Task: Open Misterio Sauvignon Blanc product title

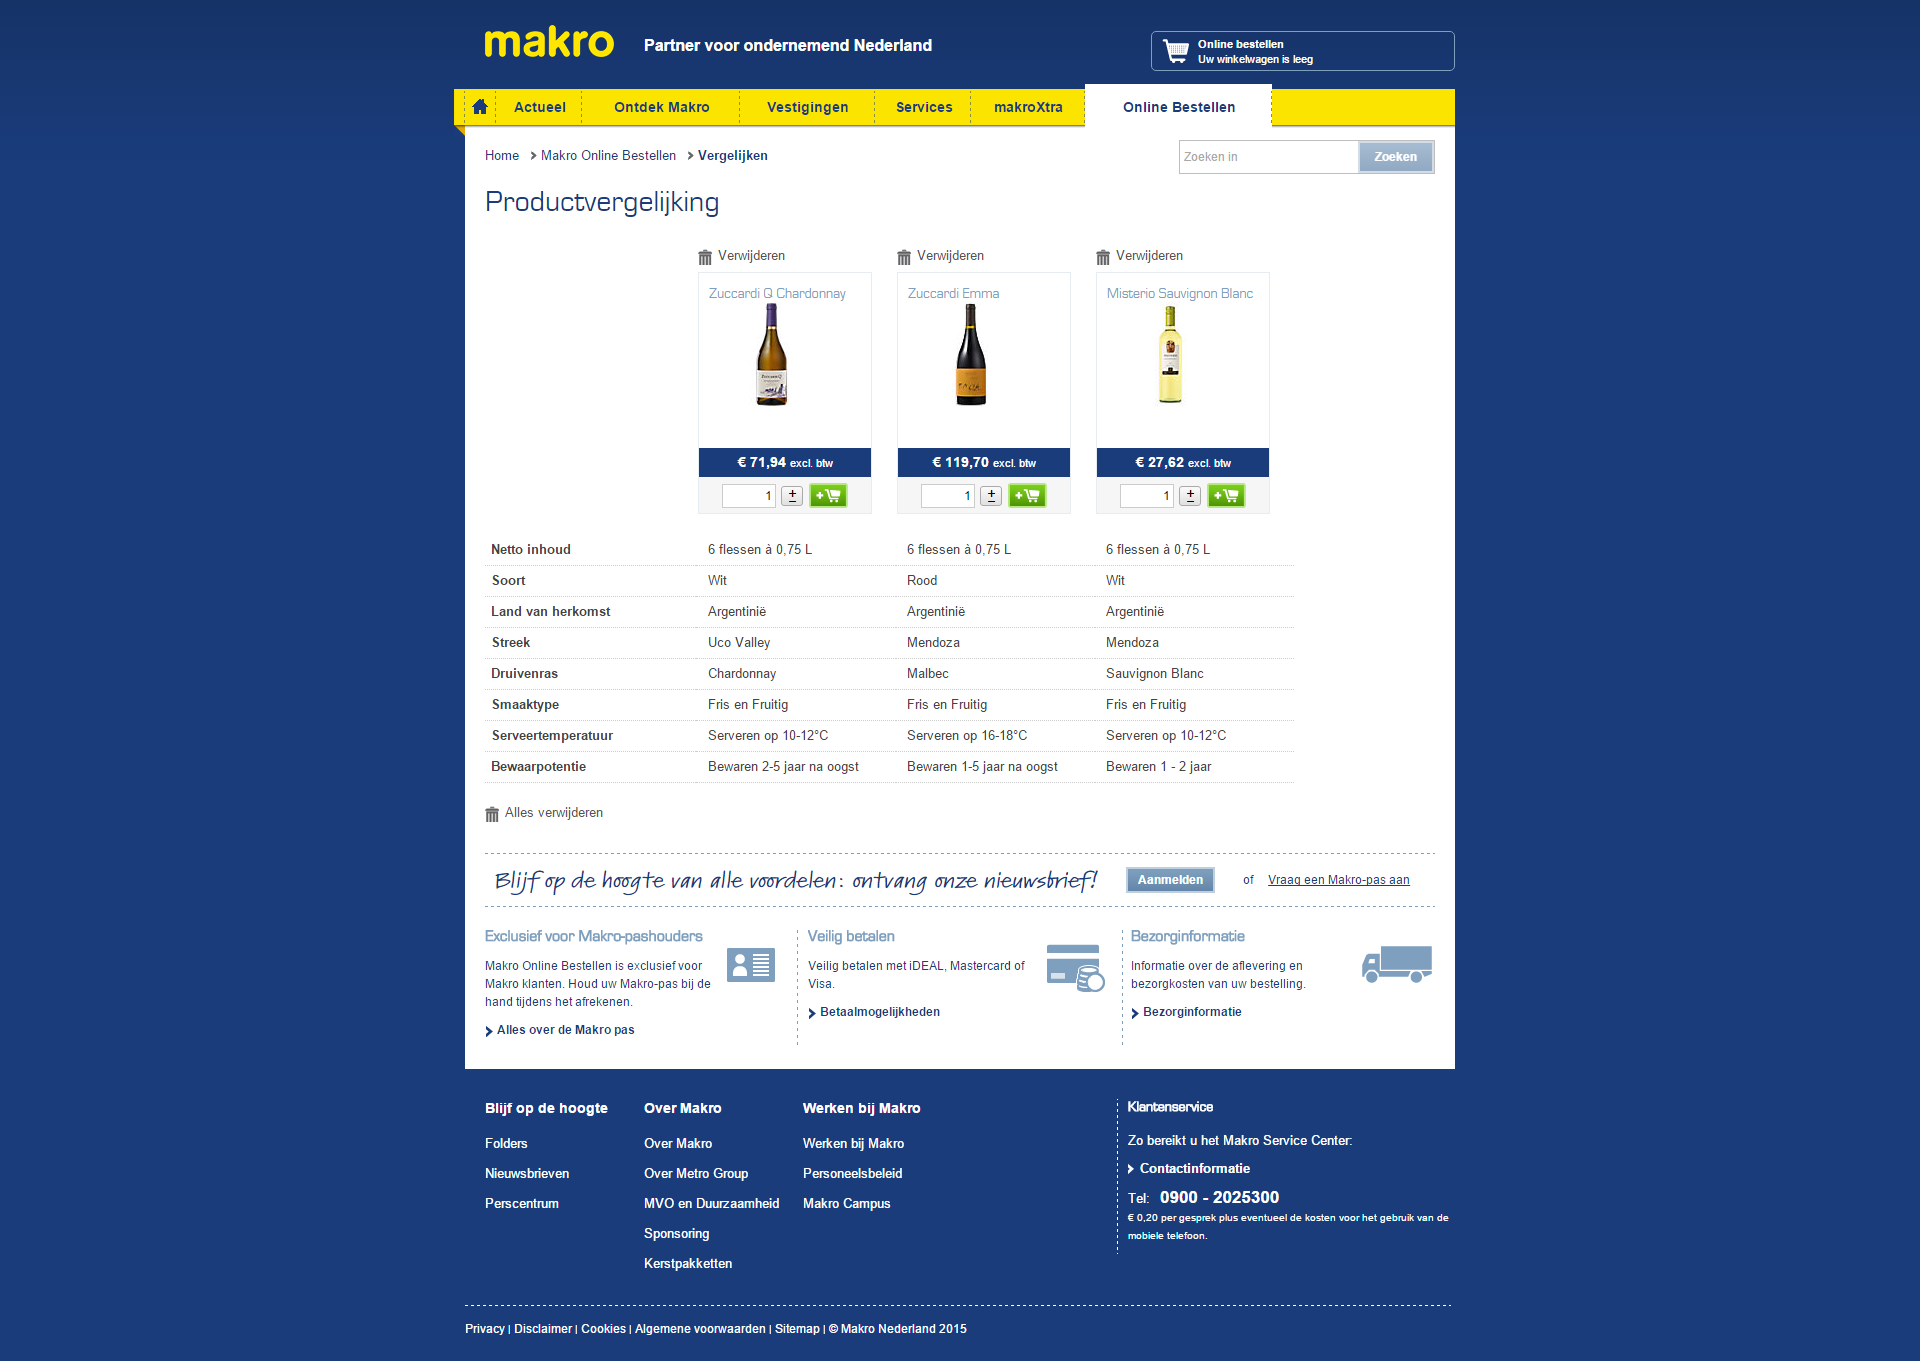Action: (1180, 294)
